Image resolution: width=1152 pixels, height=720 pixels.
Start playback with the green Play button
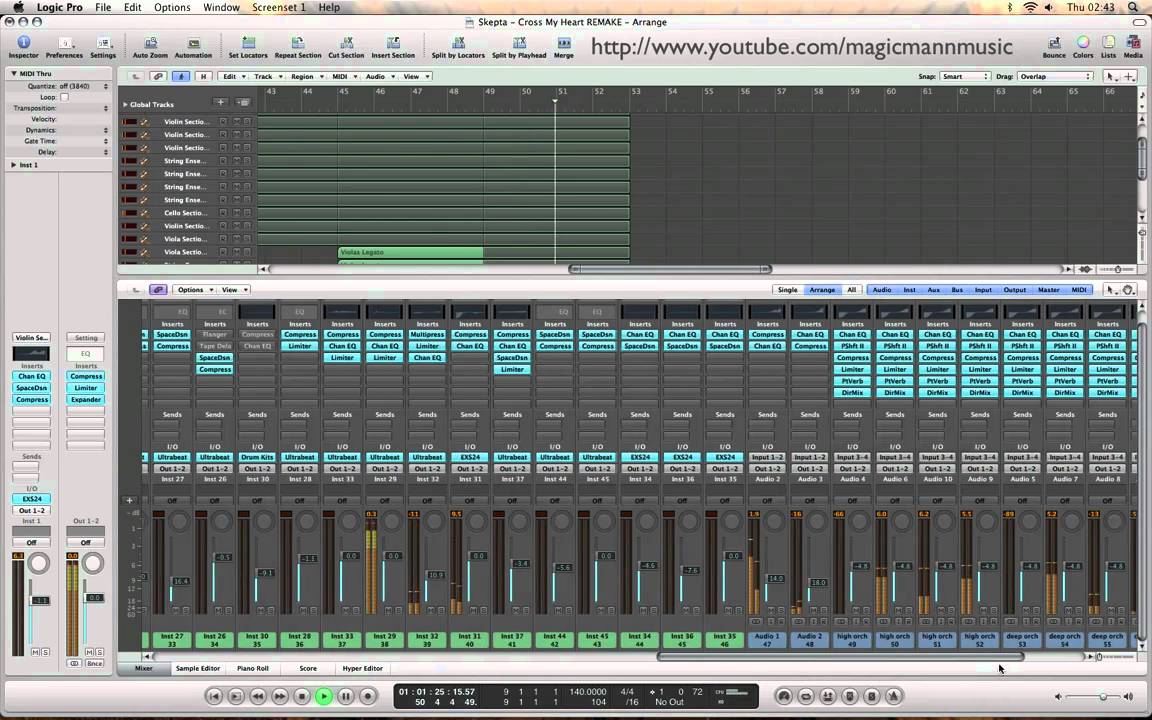tap(324, 696)
